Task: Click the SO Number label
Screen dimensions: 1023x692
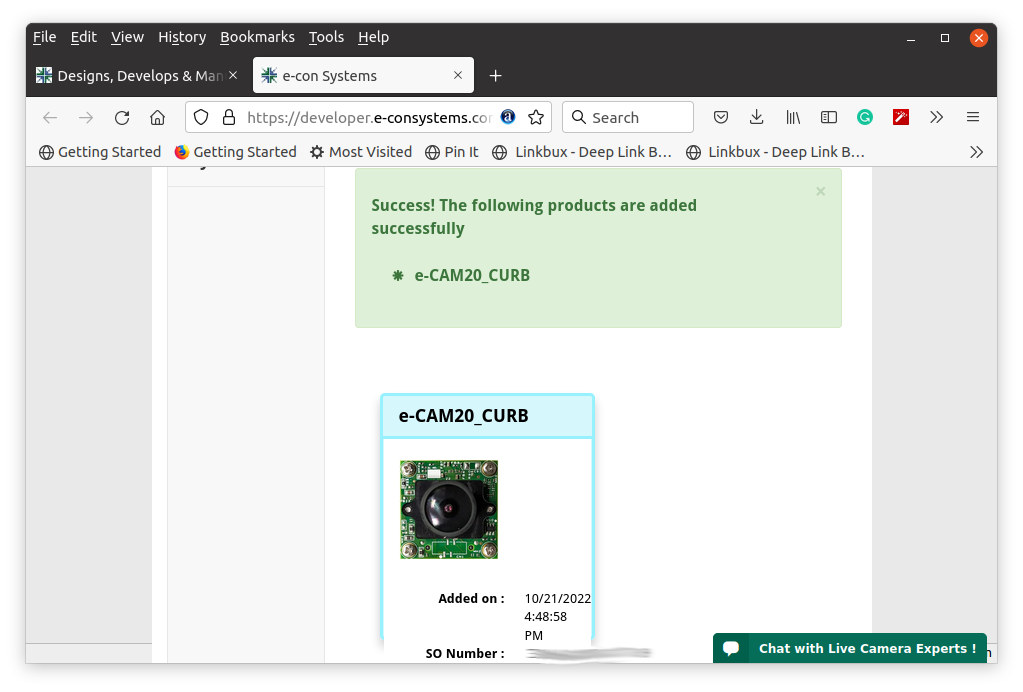Action: click(465, 654)
